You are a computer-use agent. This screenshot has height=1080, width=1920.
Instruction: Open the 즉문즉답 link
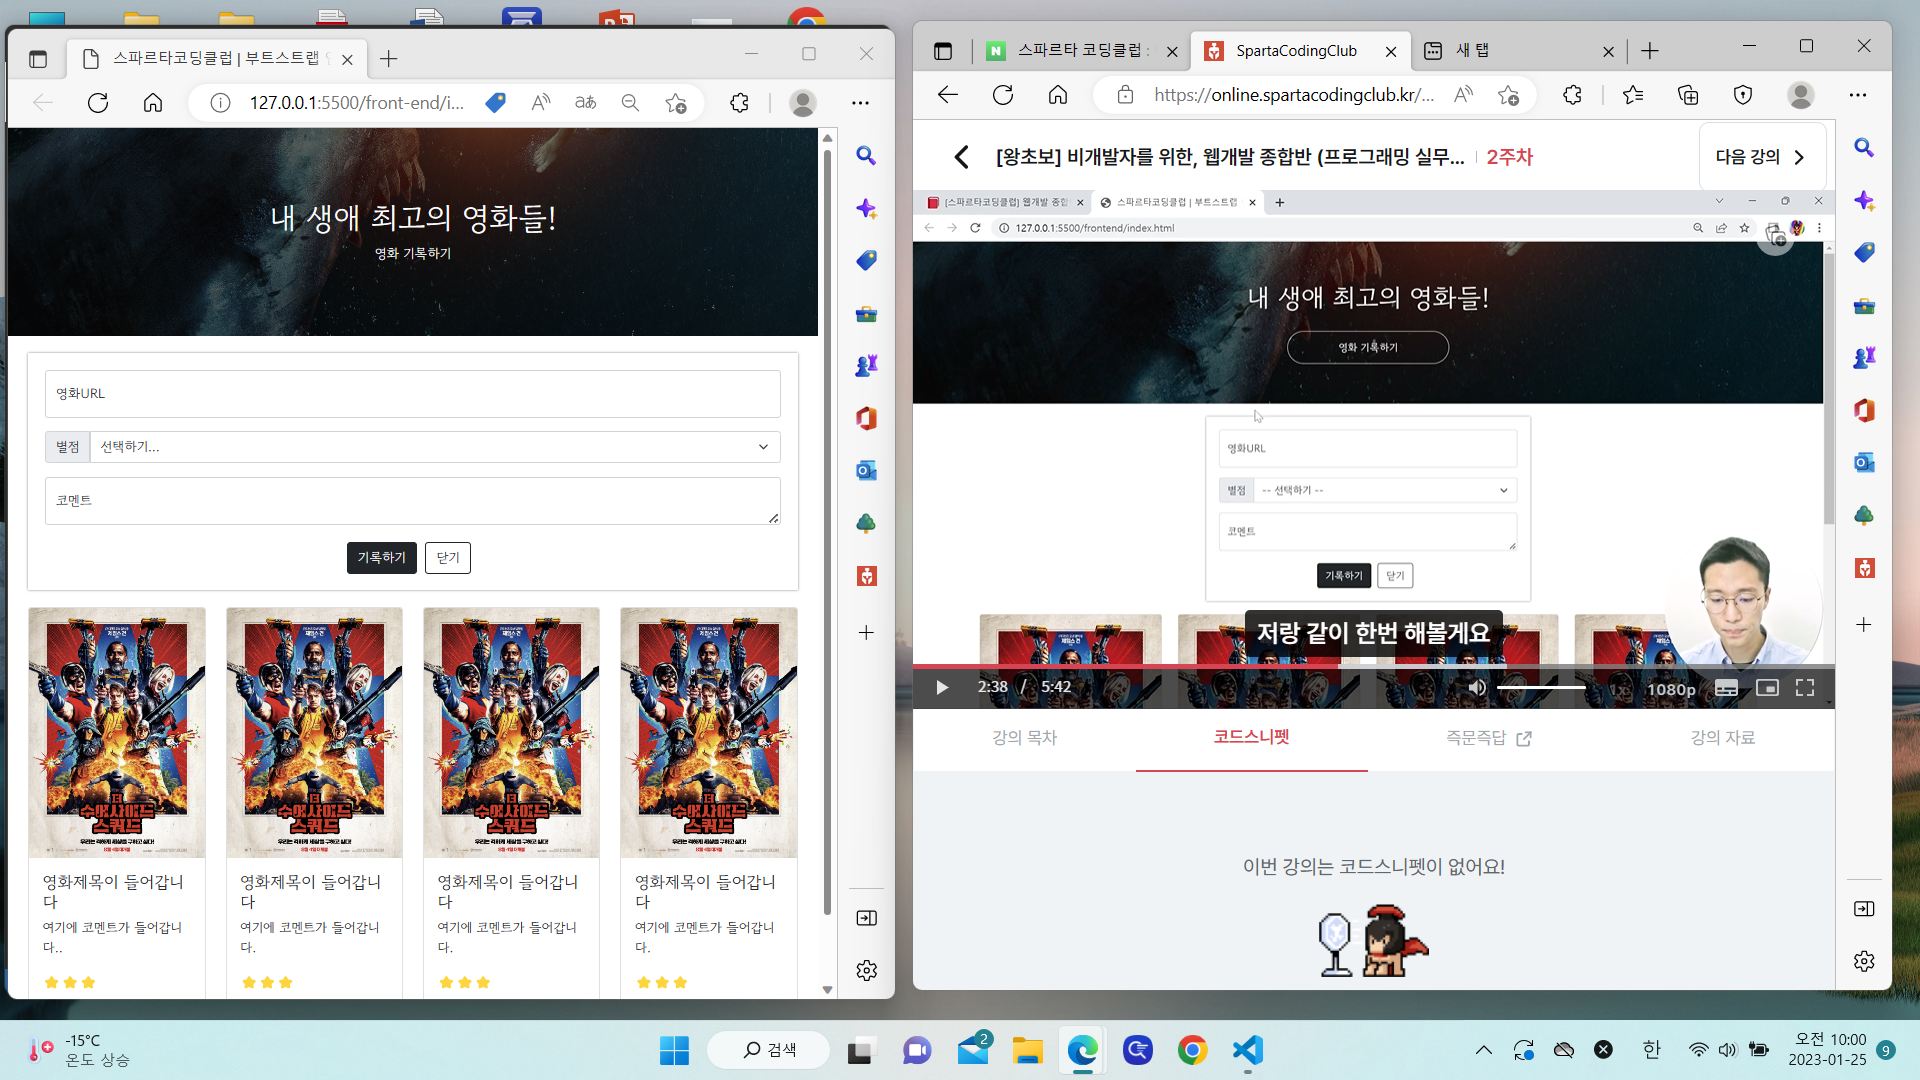1488,738
